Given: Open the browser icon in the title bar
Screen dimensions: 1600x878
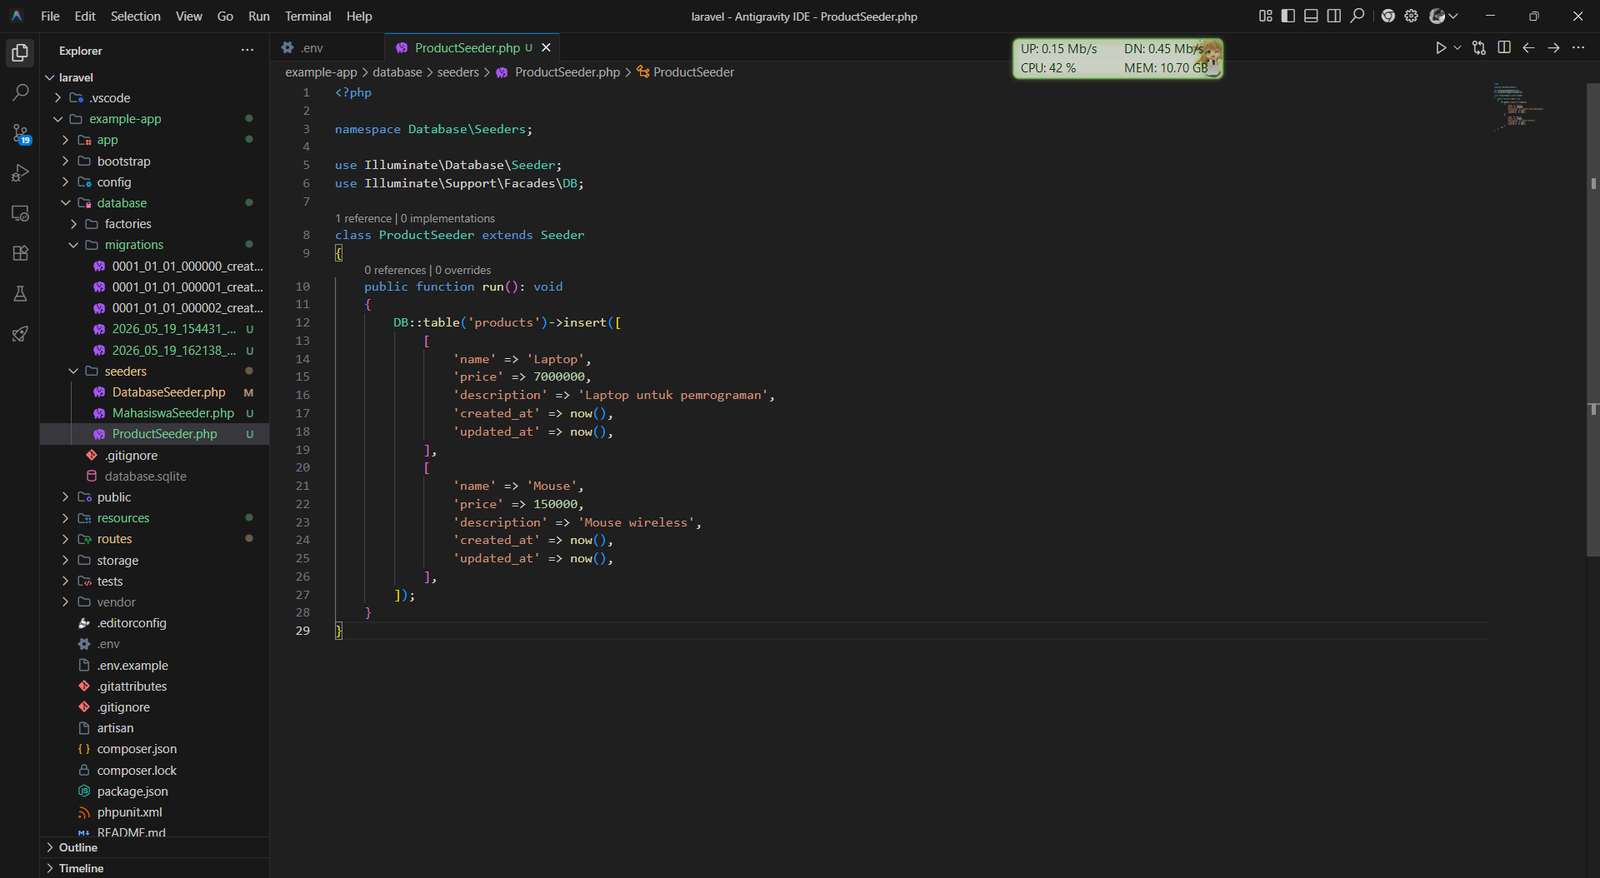Looking at the screenshot, I should [x=1388, y=16].
